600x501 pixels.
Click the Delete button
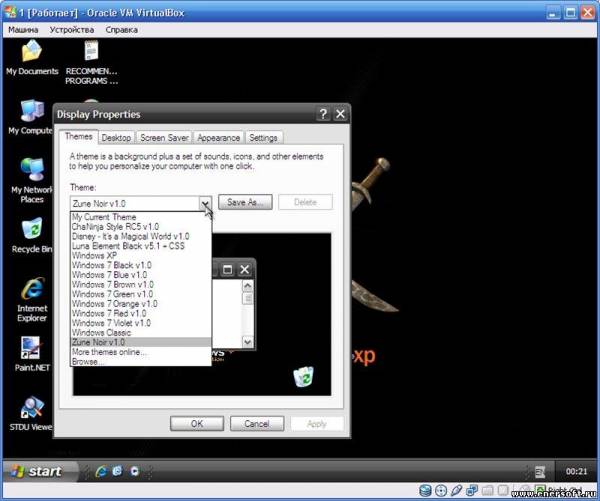[x=305, y=202]
